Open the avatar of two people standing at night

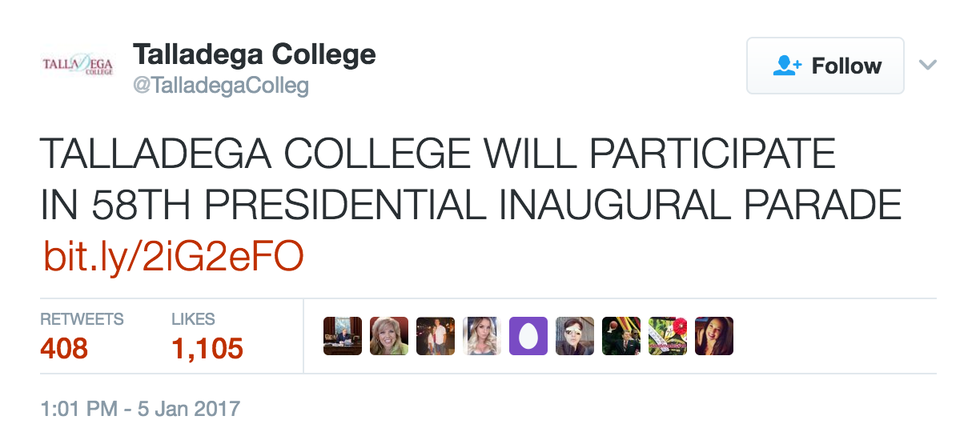point(435,336)
